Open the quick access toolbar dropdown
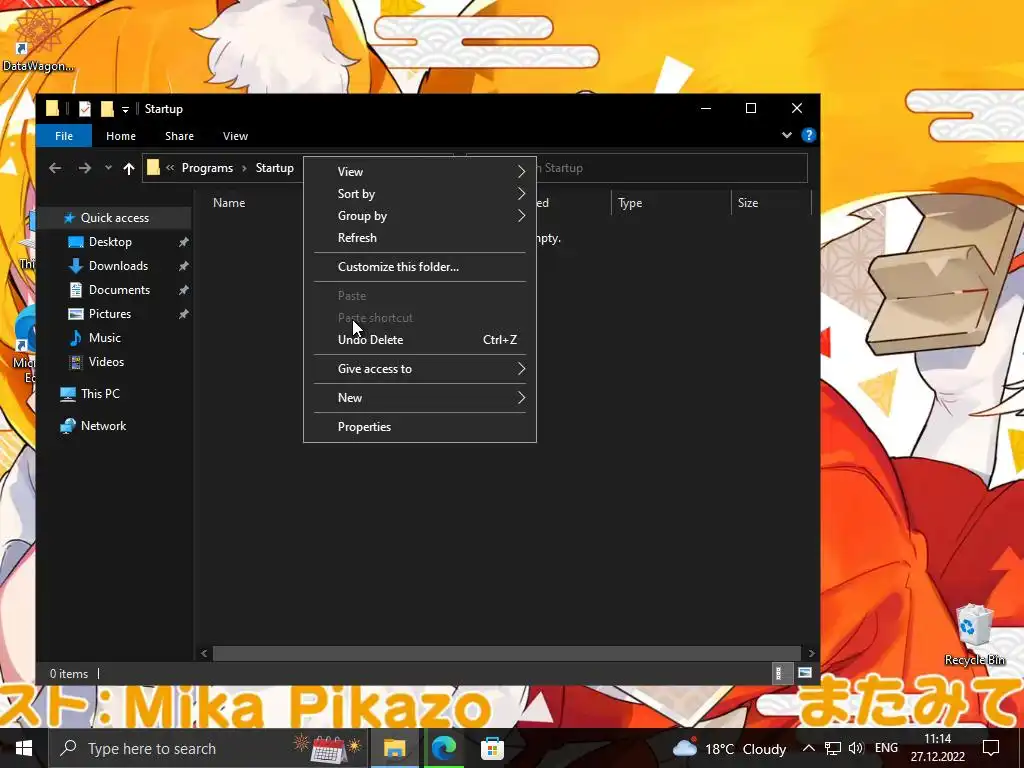 (x=125, y=110)
